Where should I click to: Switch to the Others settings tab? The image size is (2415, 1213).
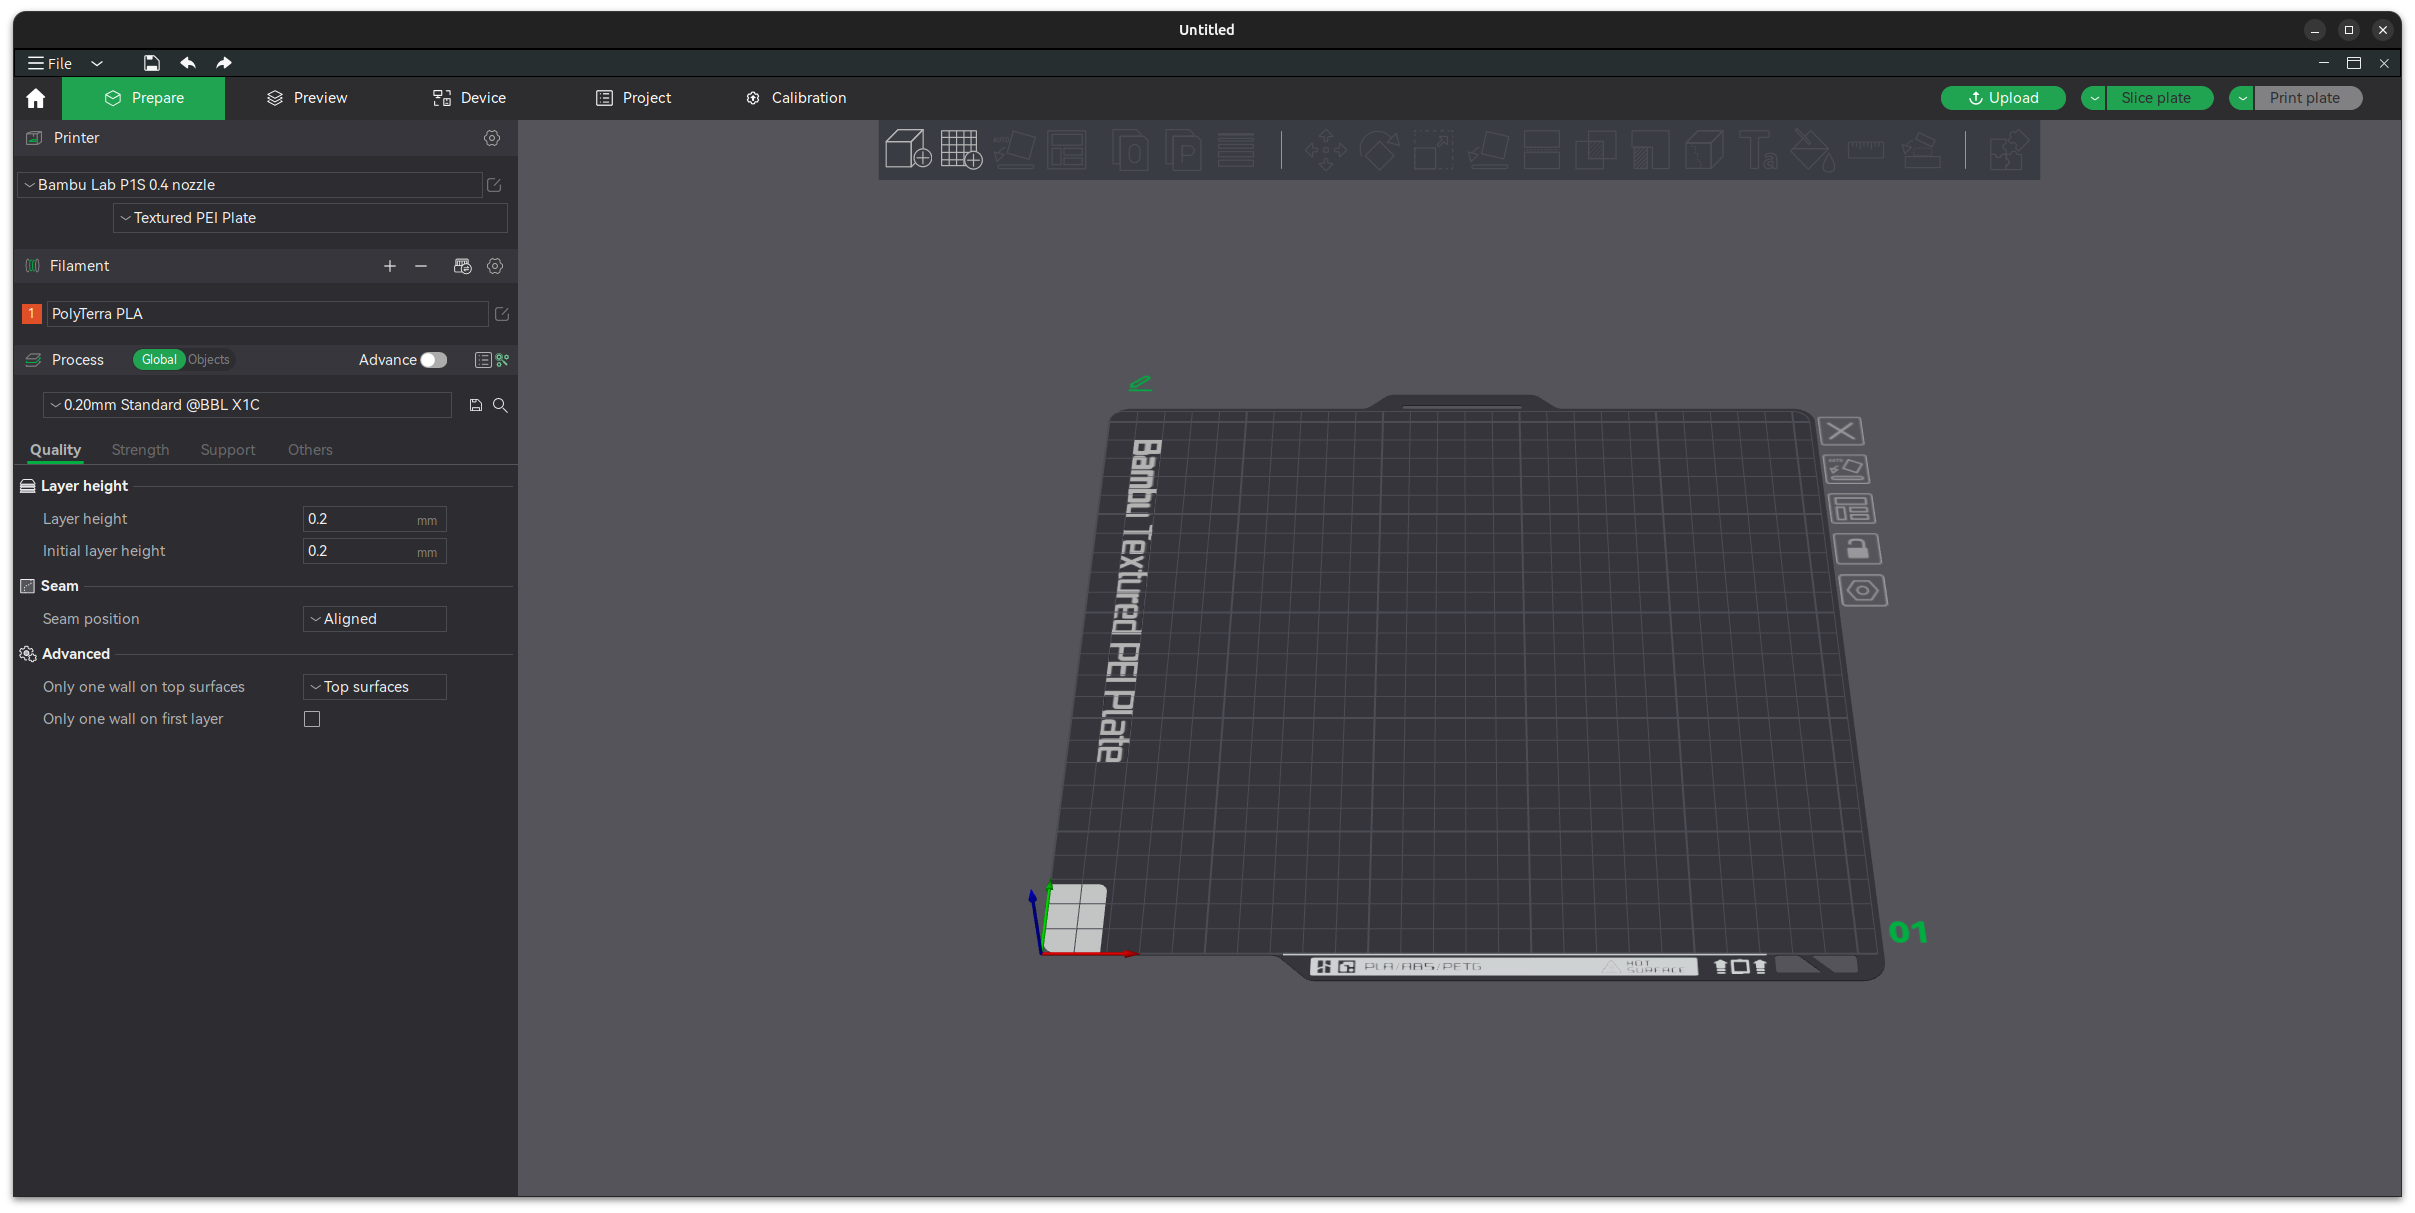310,450
